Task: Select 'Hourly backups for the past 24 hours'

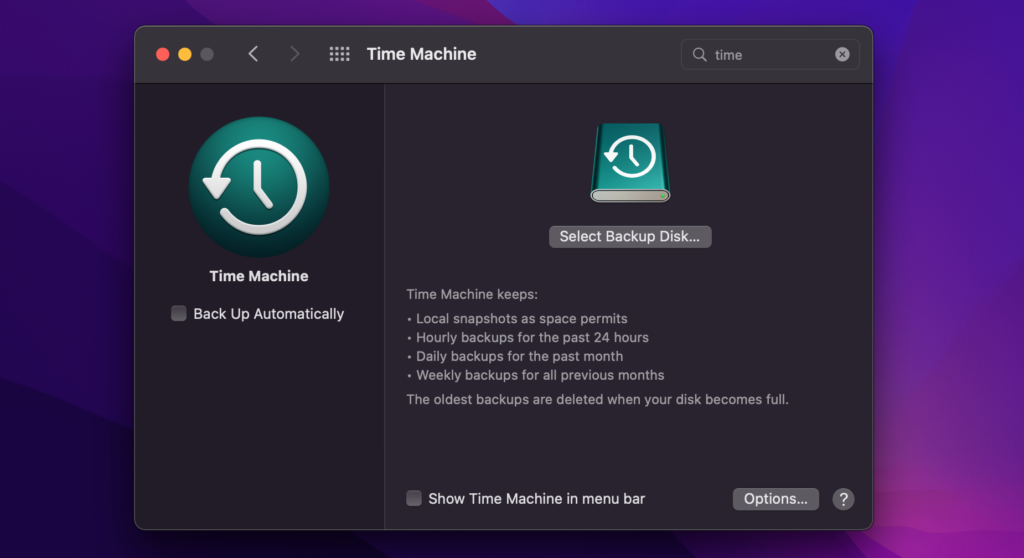Action: (532, 338)
